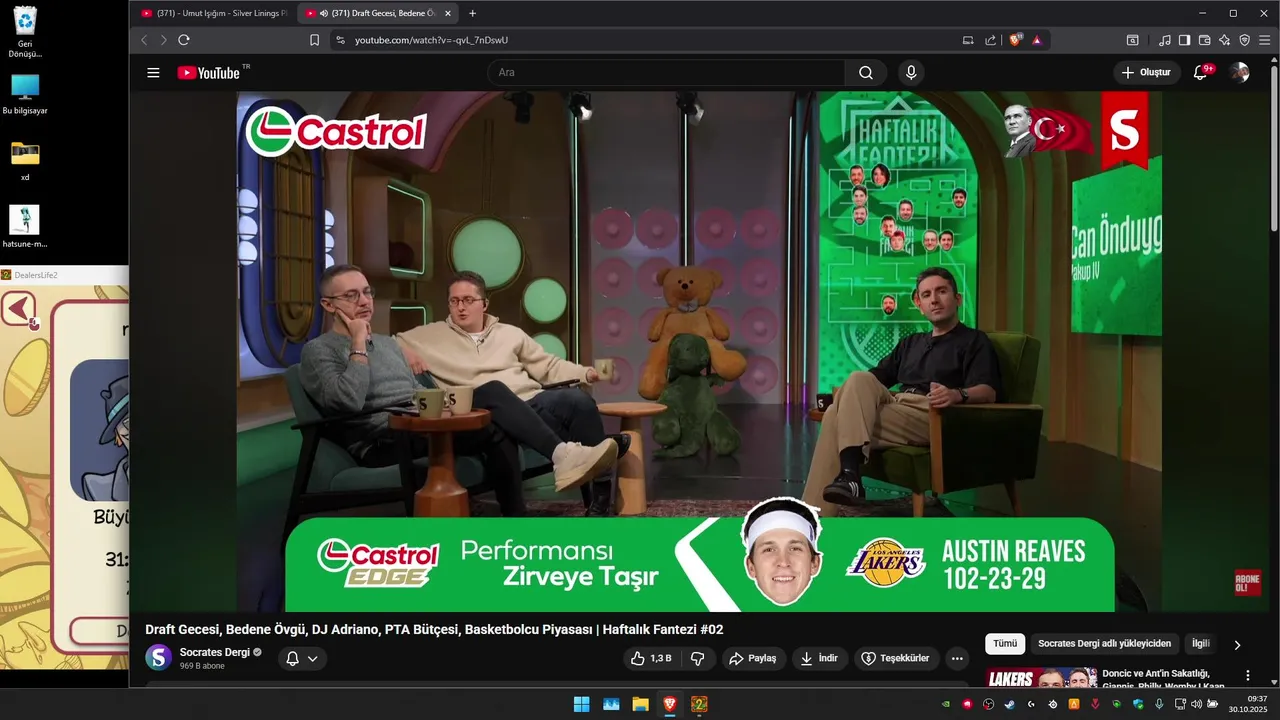Start voice search with the microphone icon
The height and width of the screenshot is (720, 1280).
911,72
